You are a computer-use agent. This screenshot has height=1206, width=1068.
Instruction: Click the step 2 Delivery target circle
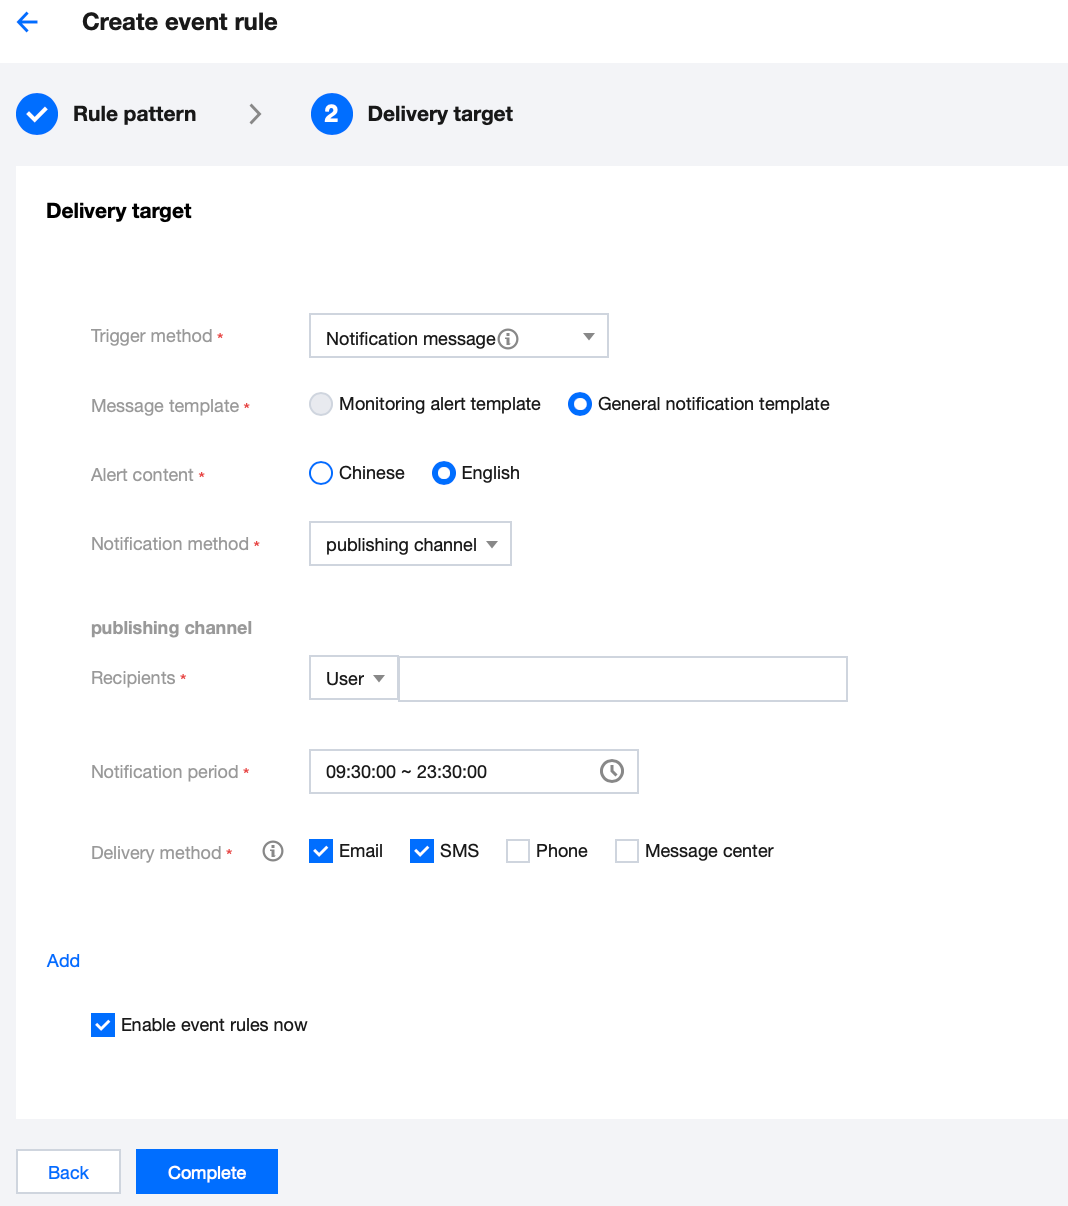click(332, 114)
